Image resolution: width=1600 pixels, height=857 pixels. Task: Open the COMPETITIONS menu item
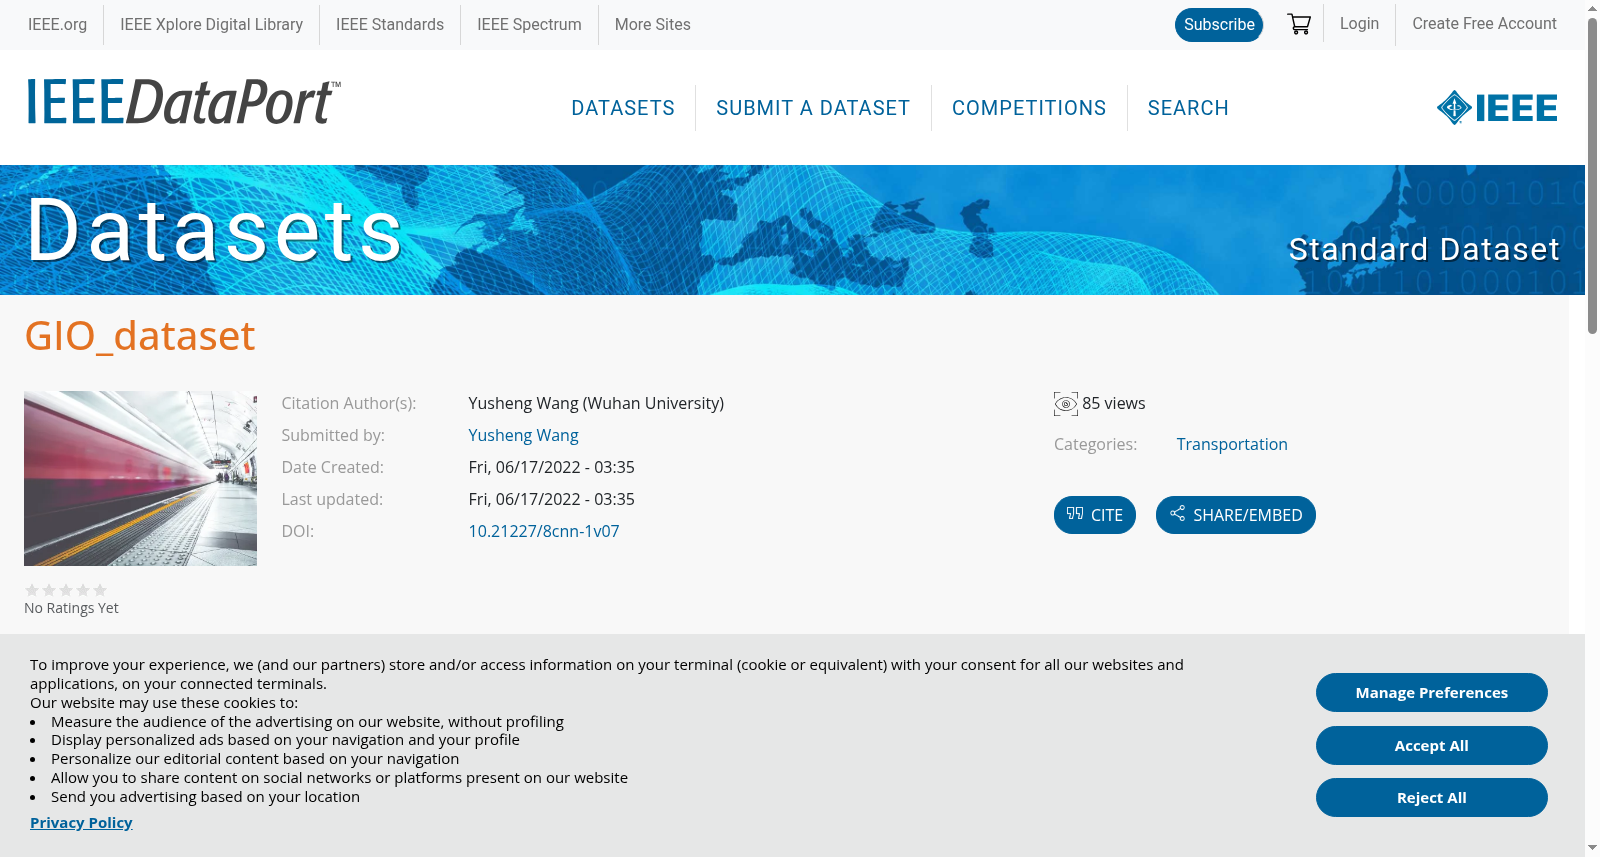[1029, 108]
